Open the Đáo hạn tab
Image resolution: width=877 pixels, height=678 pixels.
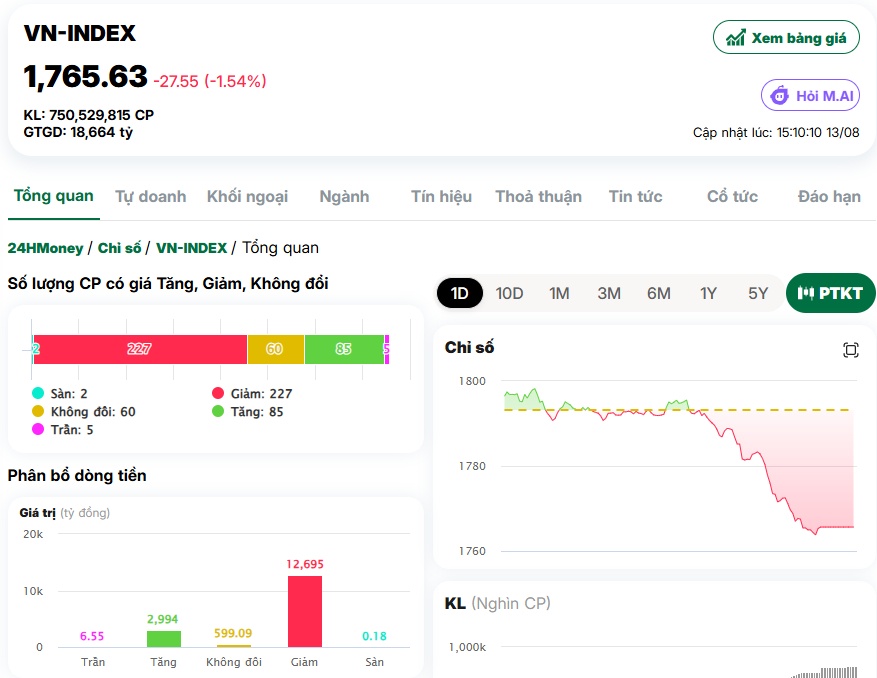(829, 196)
